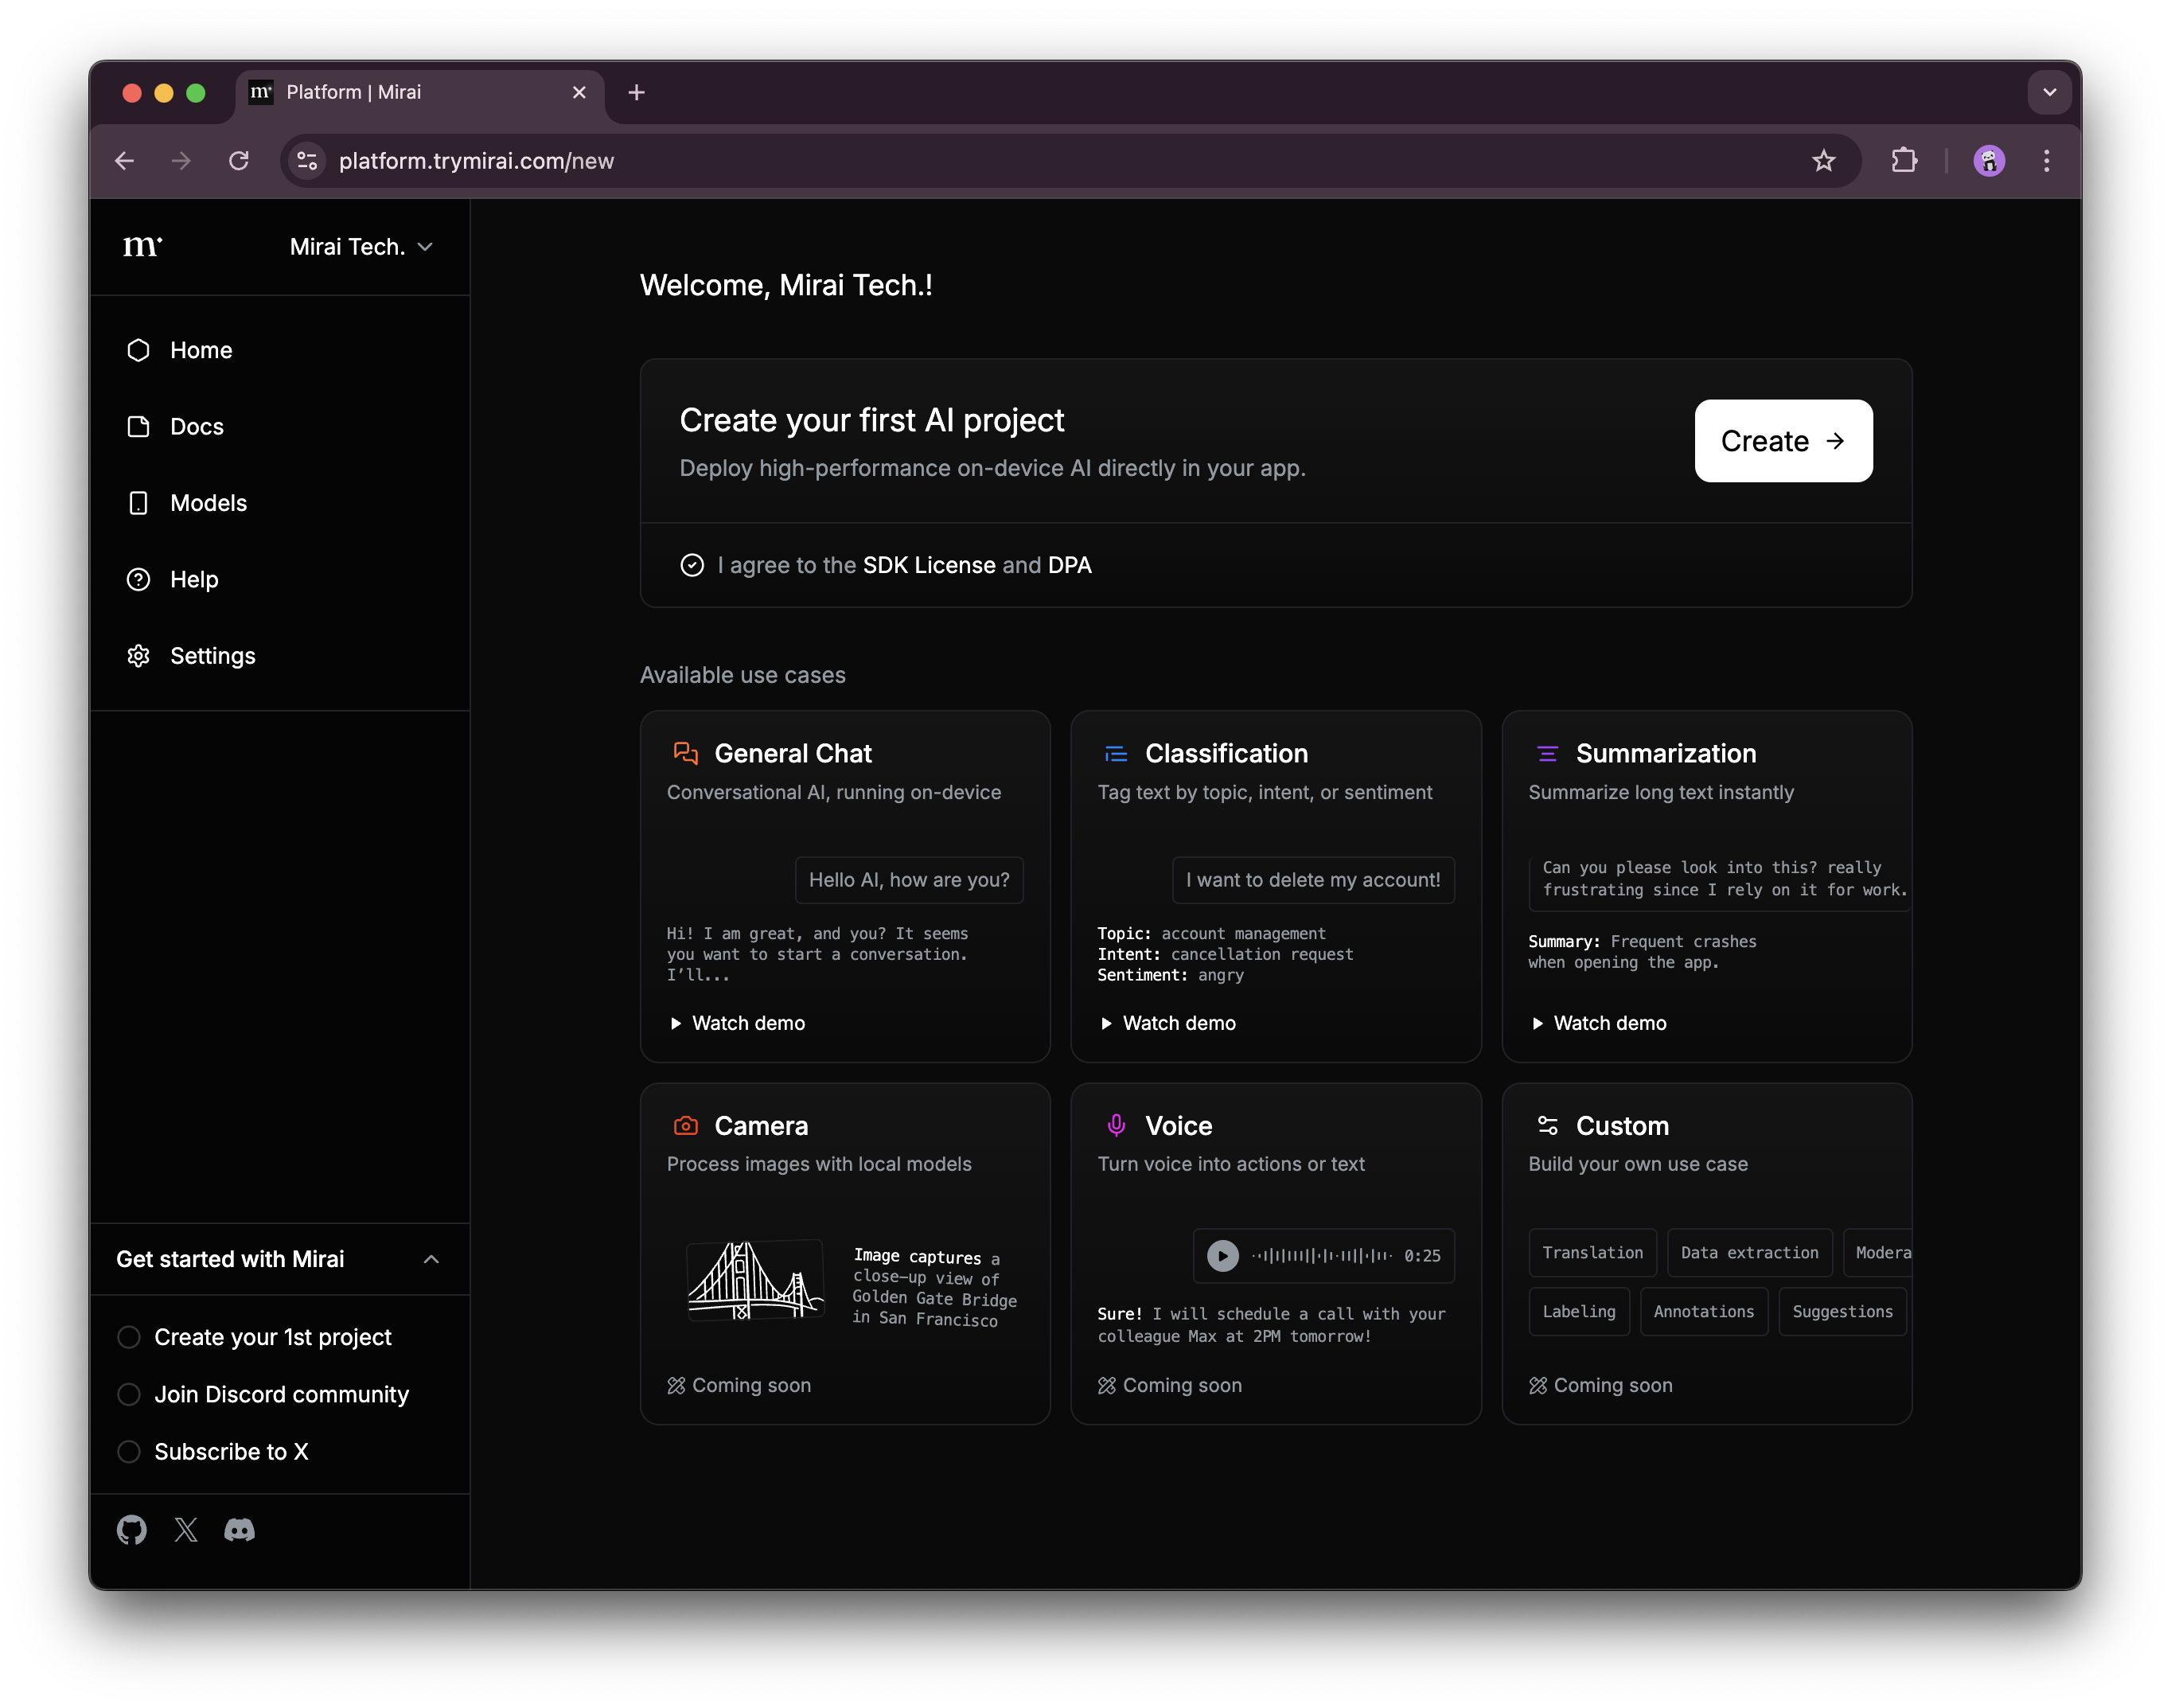
Task: Open the GitHub icon link
Action: coord(132,1530)
